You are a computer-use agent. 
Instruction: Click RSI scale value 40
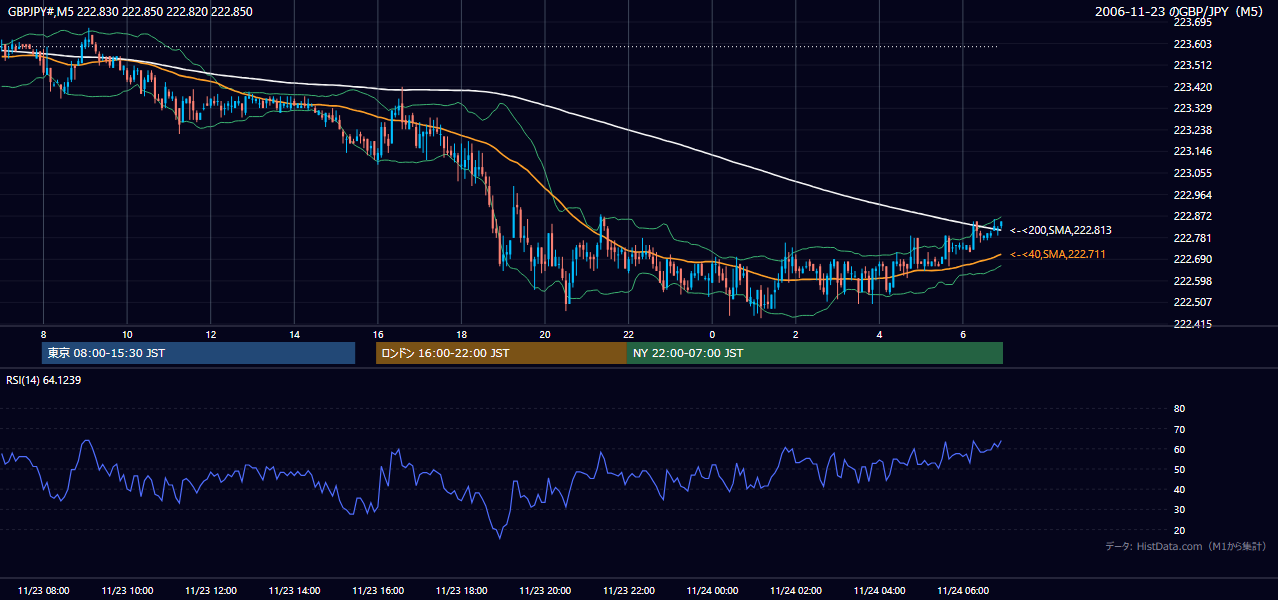pyautogui.click(x=1179, y=489)
